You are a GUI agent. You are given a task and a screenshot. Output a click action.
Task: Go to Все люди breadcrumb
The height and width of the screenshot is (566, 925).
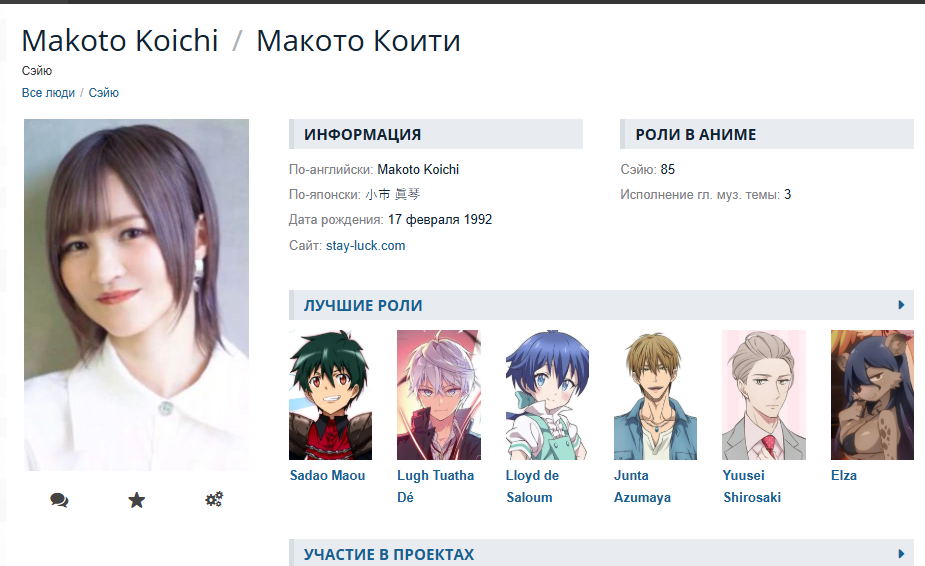48,93
